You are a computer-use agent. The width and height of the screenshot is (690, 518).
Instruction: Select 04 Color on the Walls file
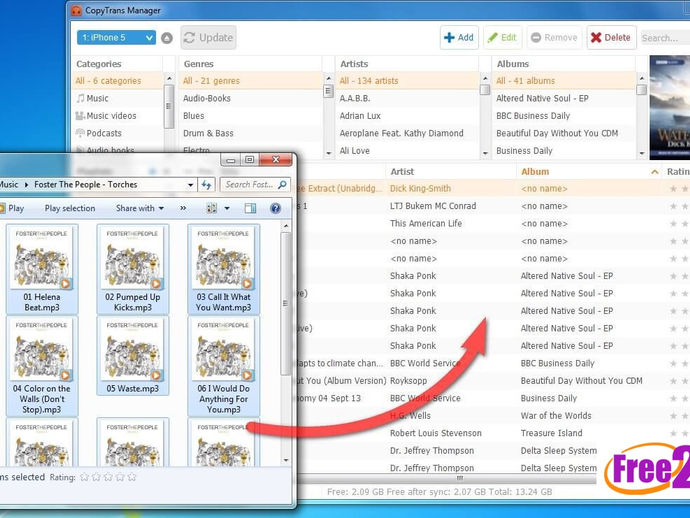pos(42,366)
